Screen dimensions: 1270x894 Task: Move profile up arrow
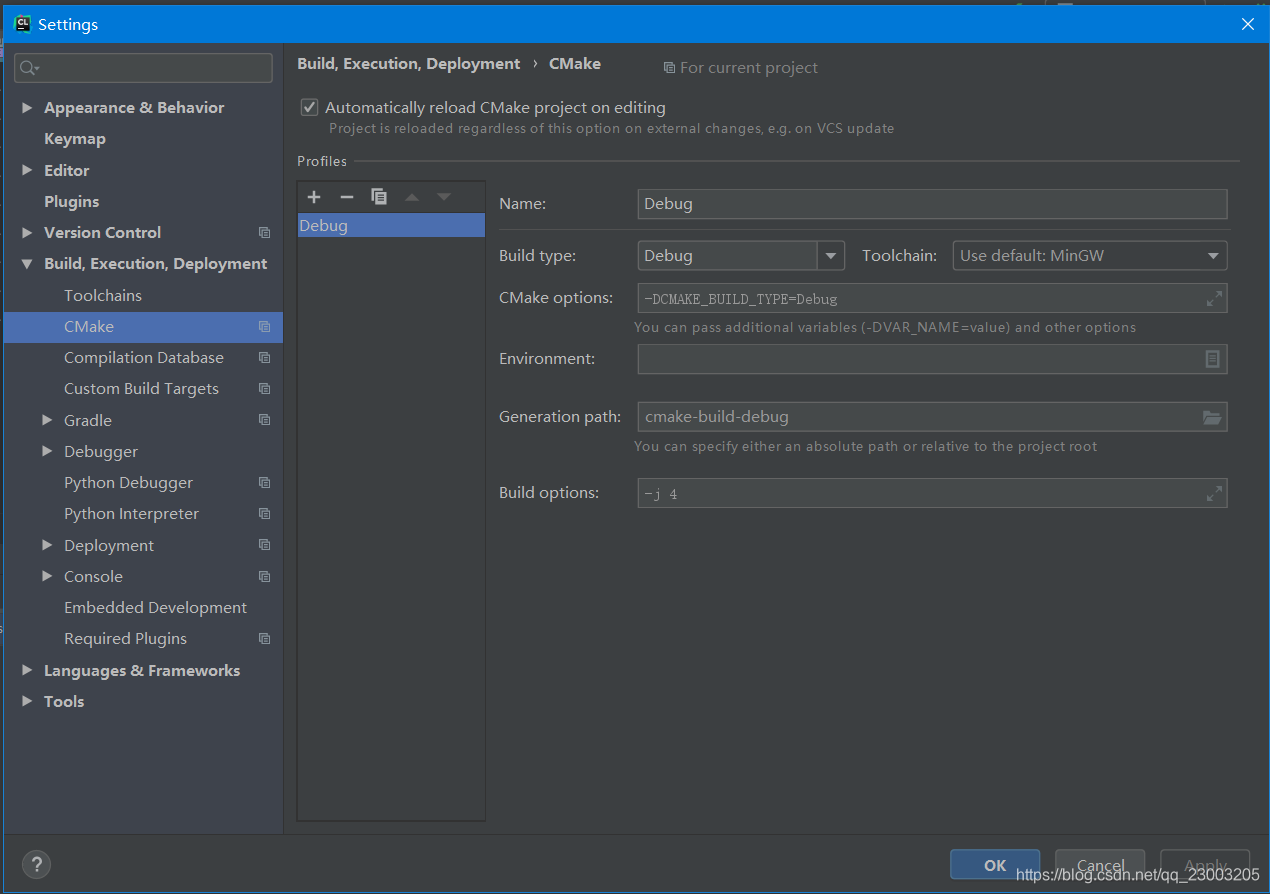pyautogui.click(x=411, y=197)
